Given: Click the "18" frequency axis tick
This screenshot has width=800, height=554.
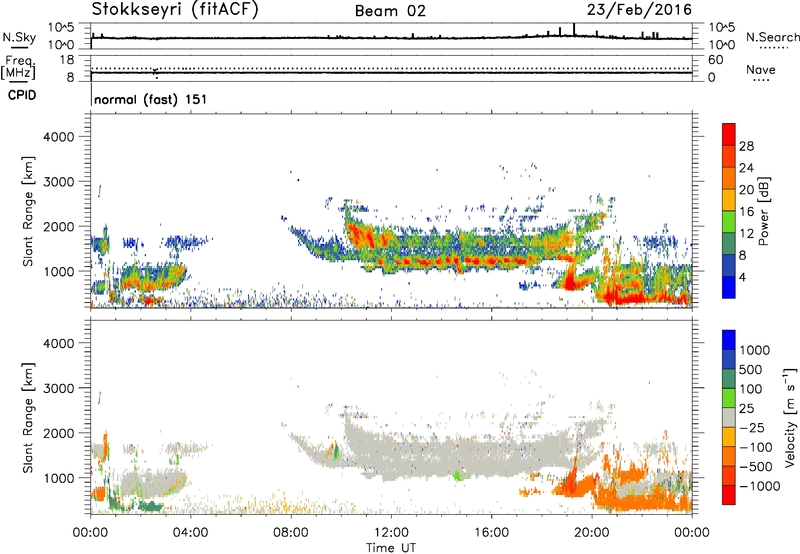Looking at the screenshot, I should point(67,60).
